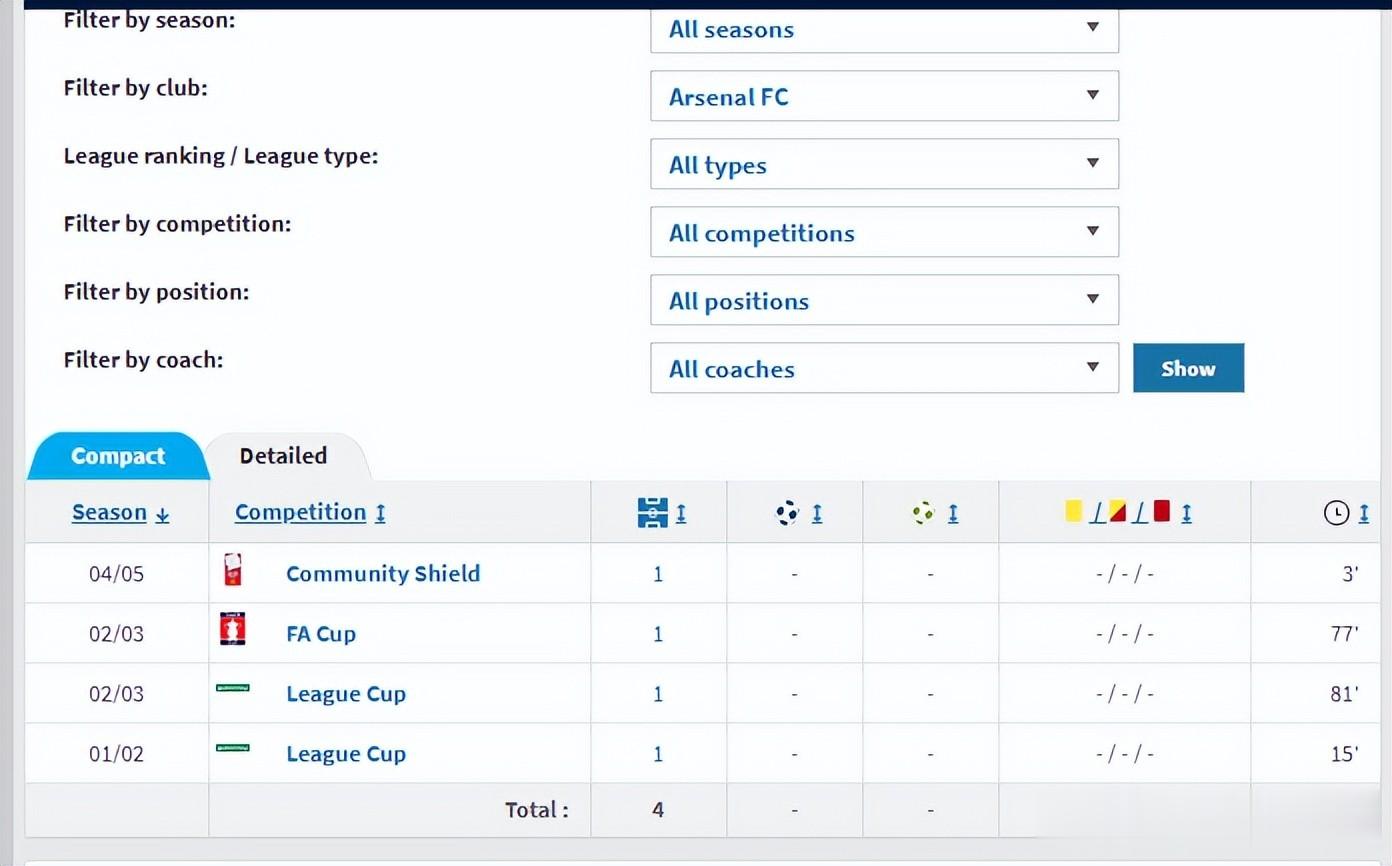Image resolution: width=1392 pixels, height=866 pixels.
Task: Click the 02/03 League Cup logo
Action: coord(233,689)
